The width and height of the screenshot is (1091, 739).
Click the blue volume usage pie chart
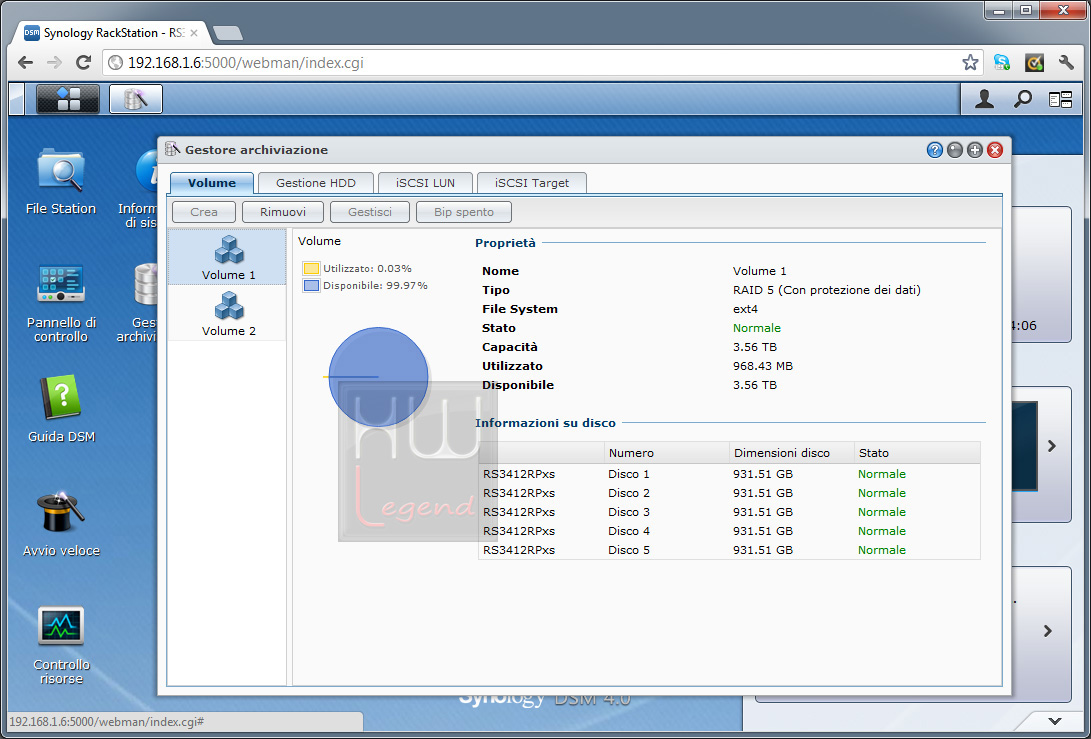tap(379, 376)
